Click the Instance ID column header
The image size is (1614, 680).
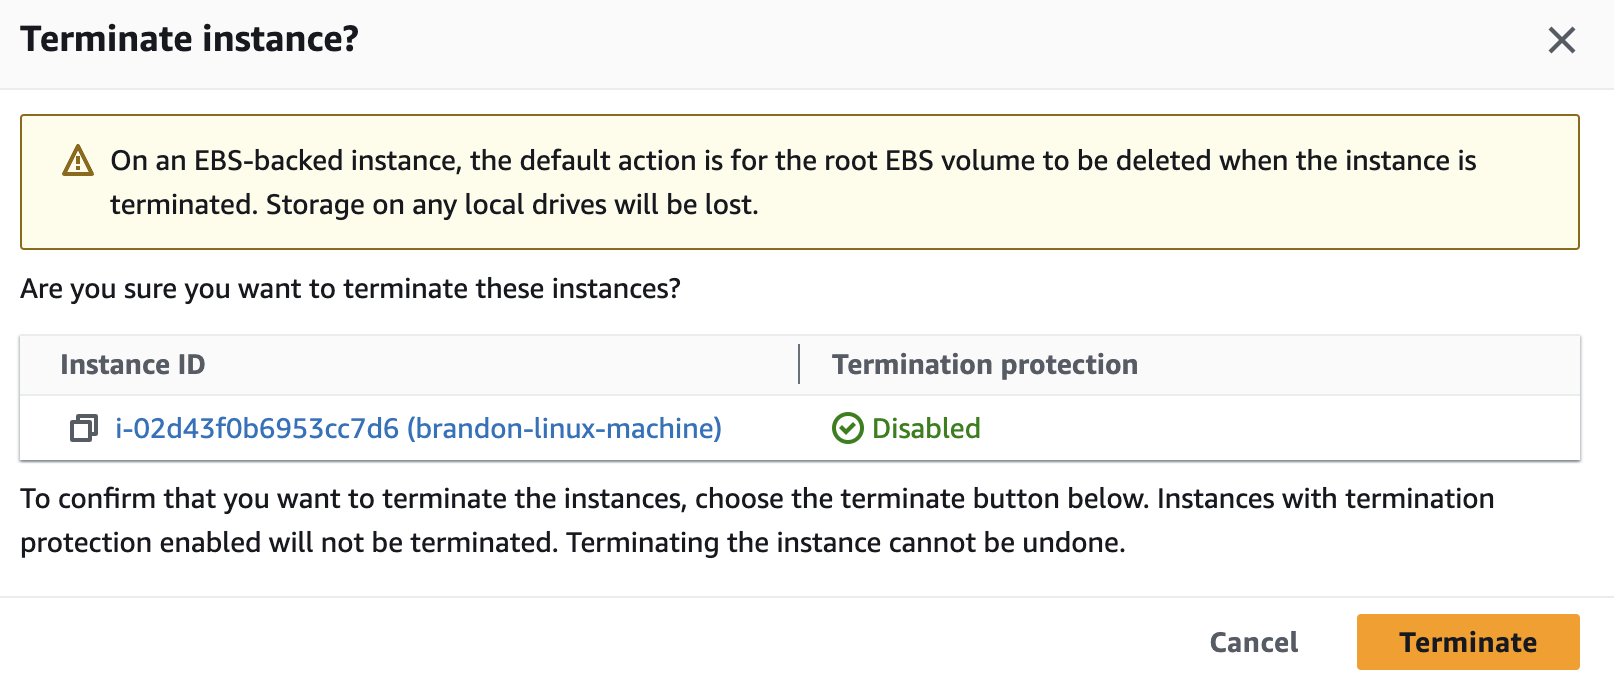(x=133, y=365)
